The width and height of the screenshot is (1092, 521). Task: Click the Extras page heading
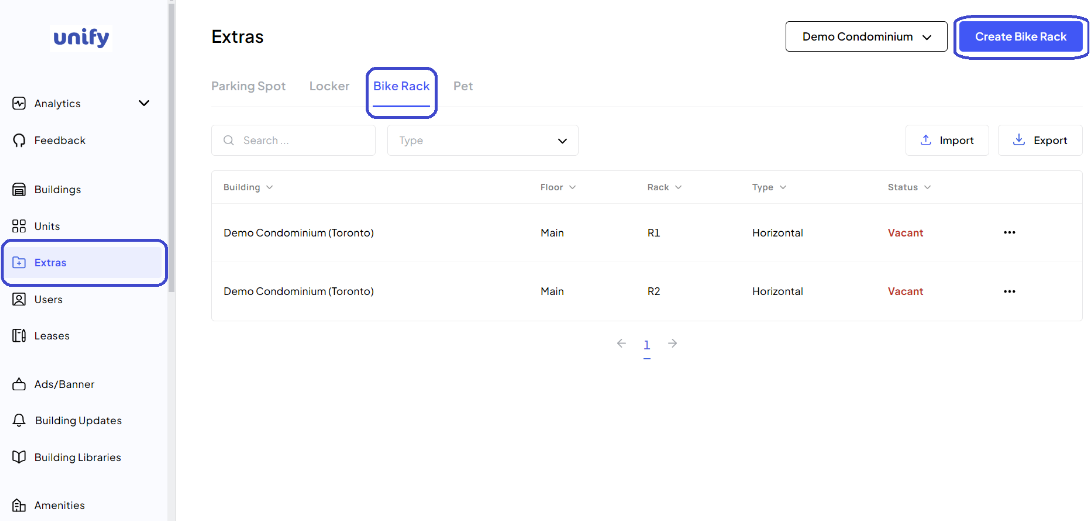point(237,37)
